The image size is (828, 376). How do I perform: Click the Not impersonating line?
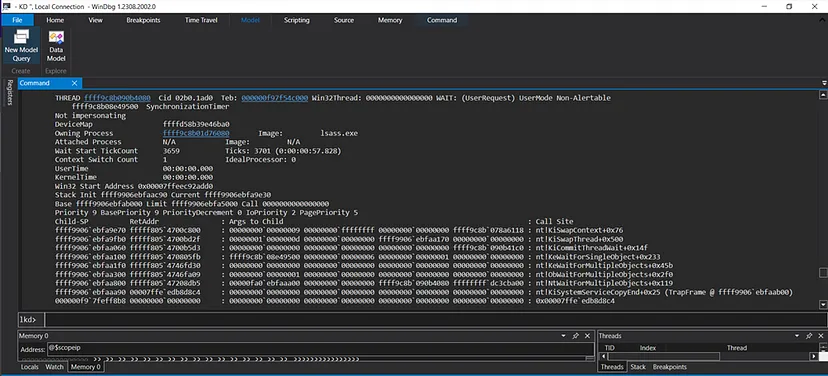coord(90,115)
